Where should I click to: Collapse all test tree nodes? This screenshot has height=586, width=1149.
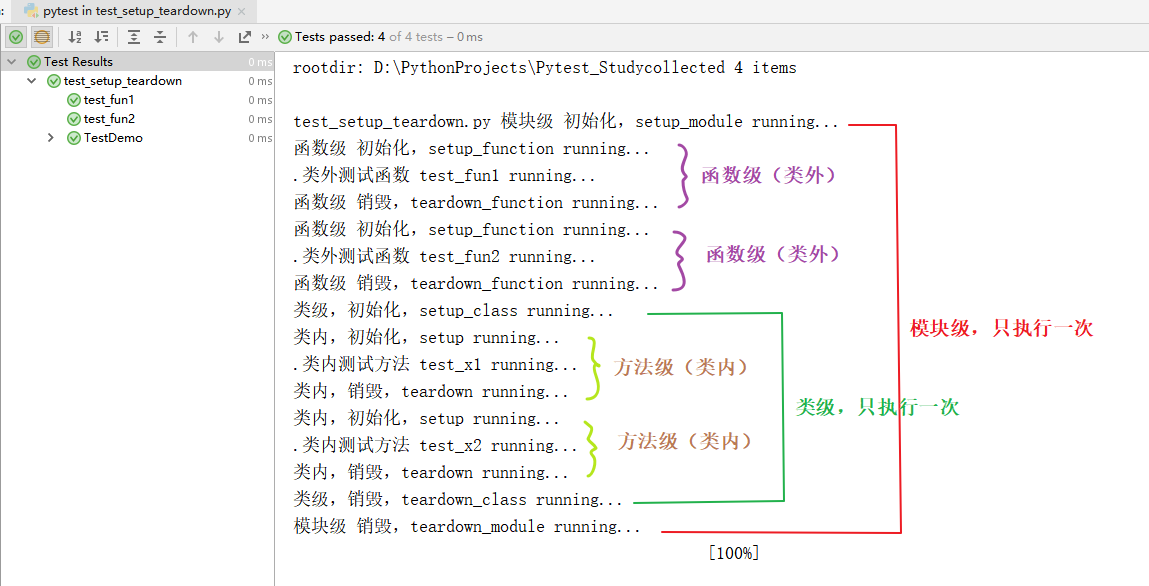(160, 37)
